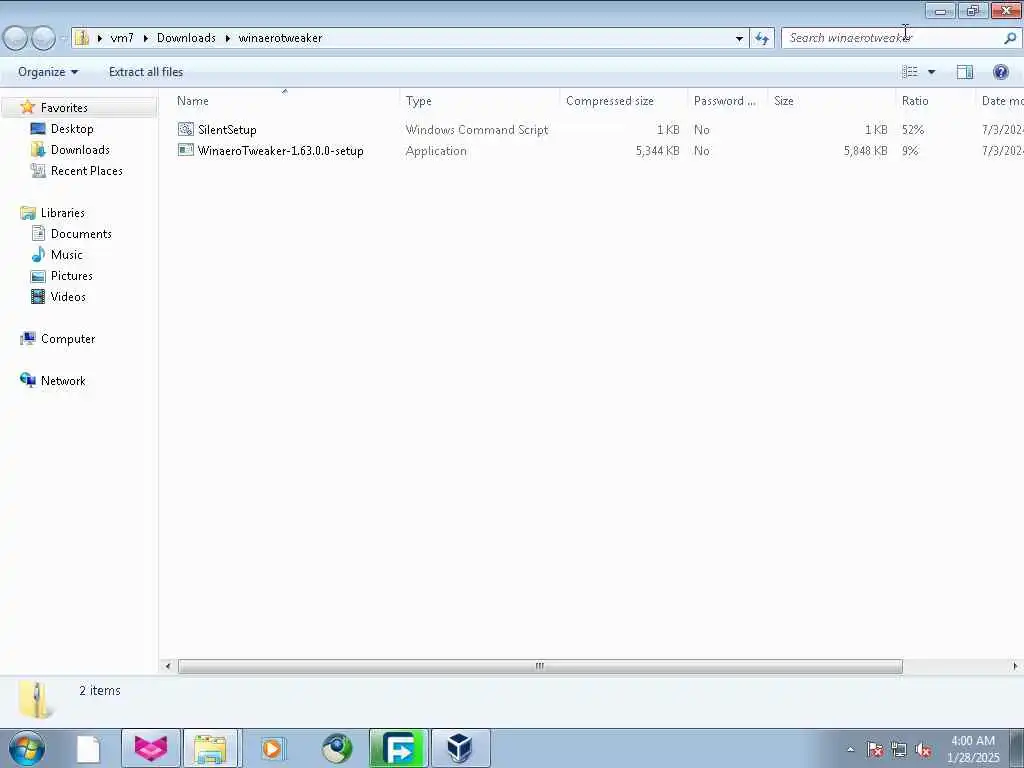Image resolution: width=1024 pixels, height=768 pixels.
Task: Select the WinaeroTweaker-1.63.0.0-setup file name
Action: (x=281, y=150)
